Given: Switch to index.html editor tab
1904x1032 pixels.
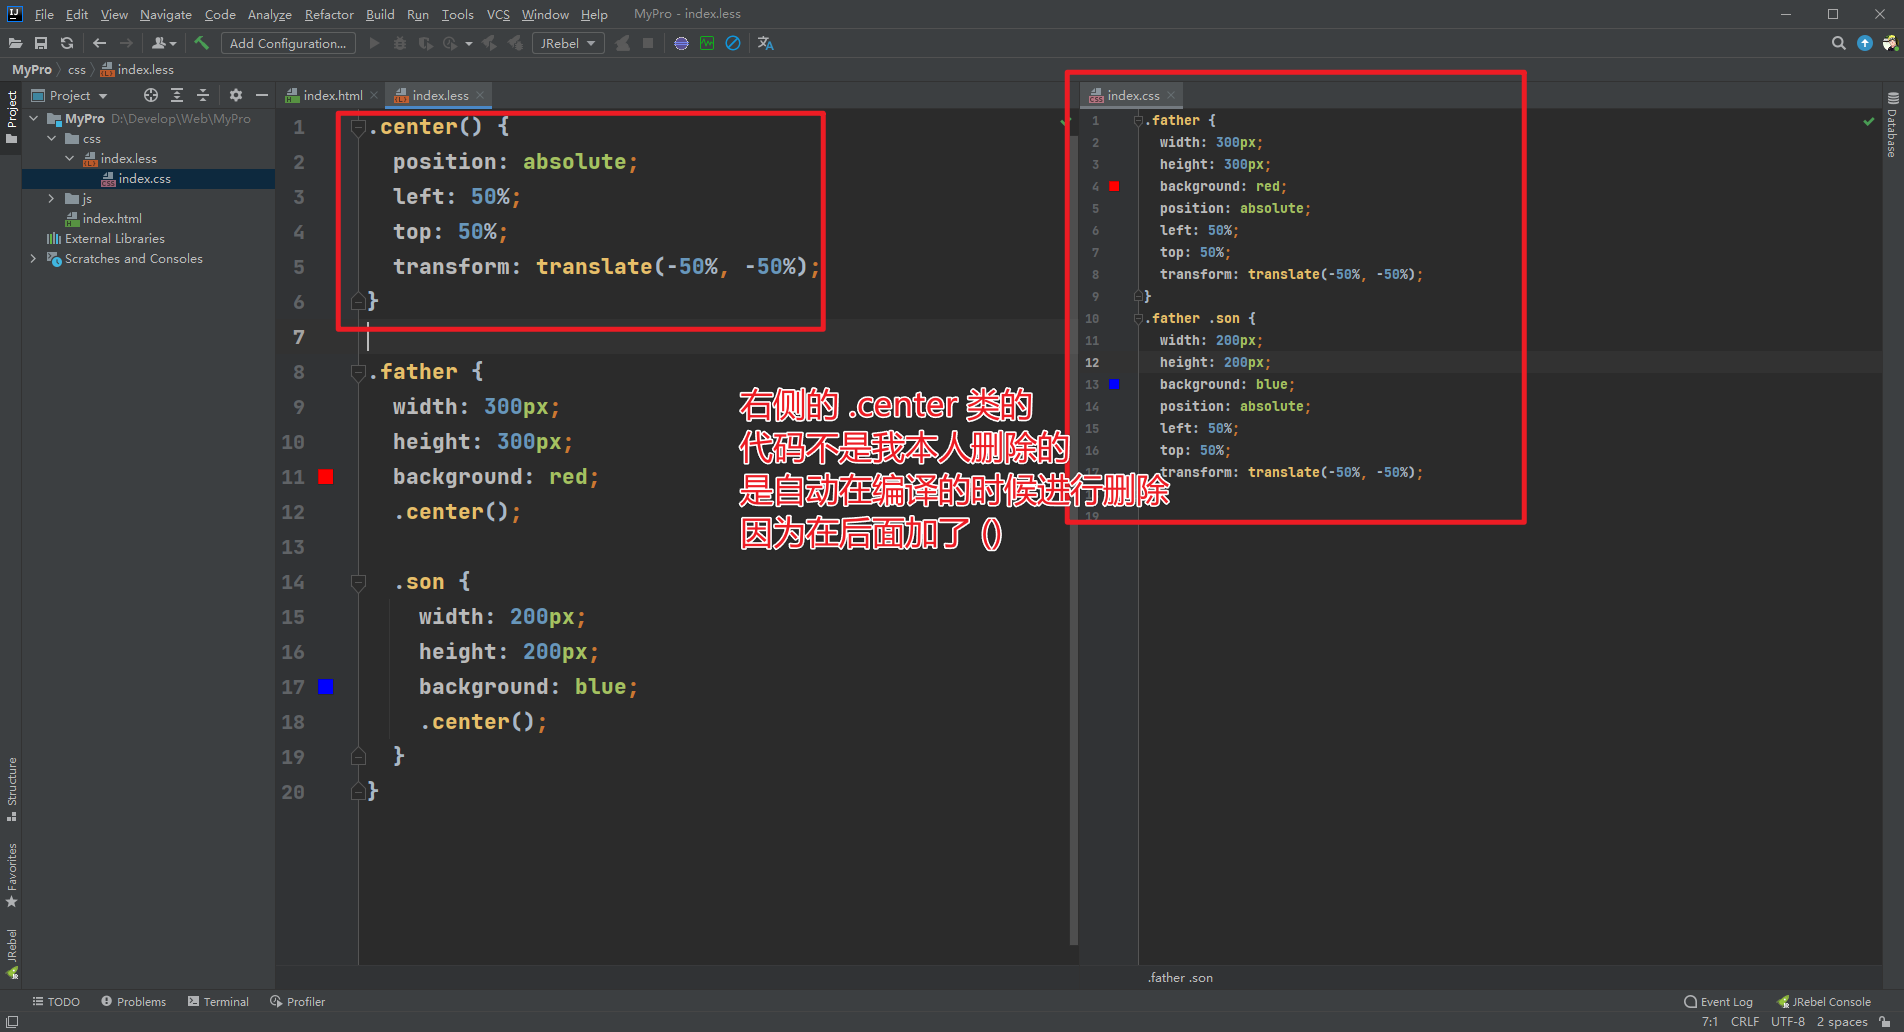Looking at the screenshot, I should [x=332, y=95].
